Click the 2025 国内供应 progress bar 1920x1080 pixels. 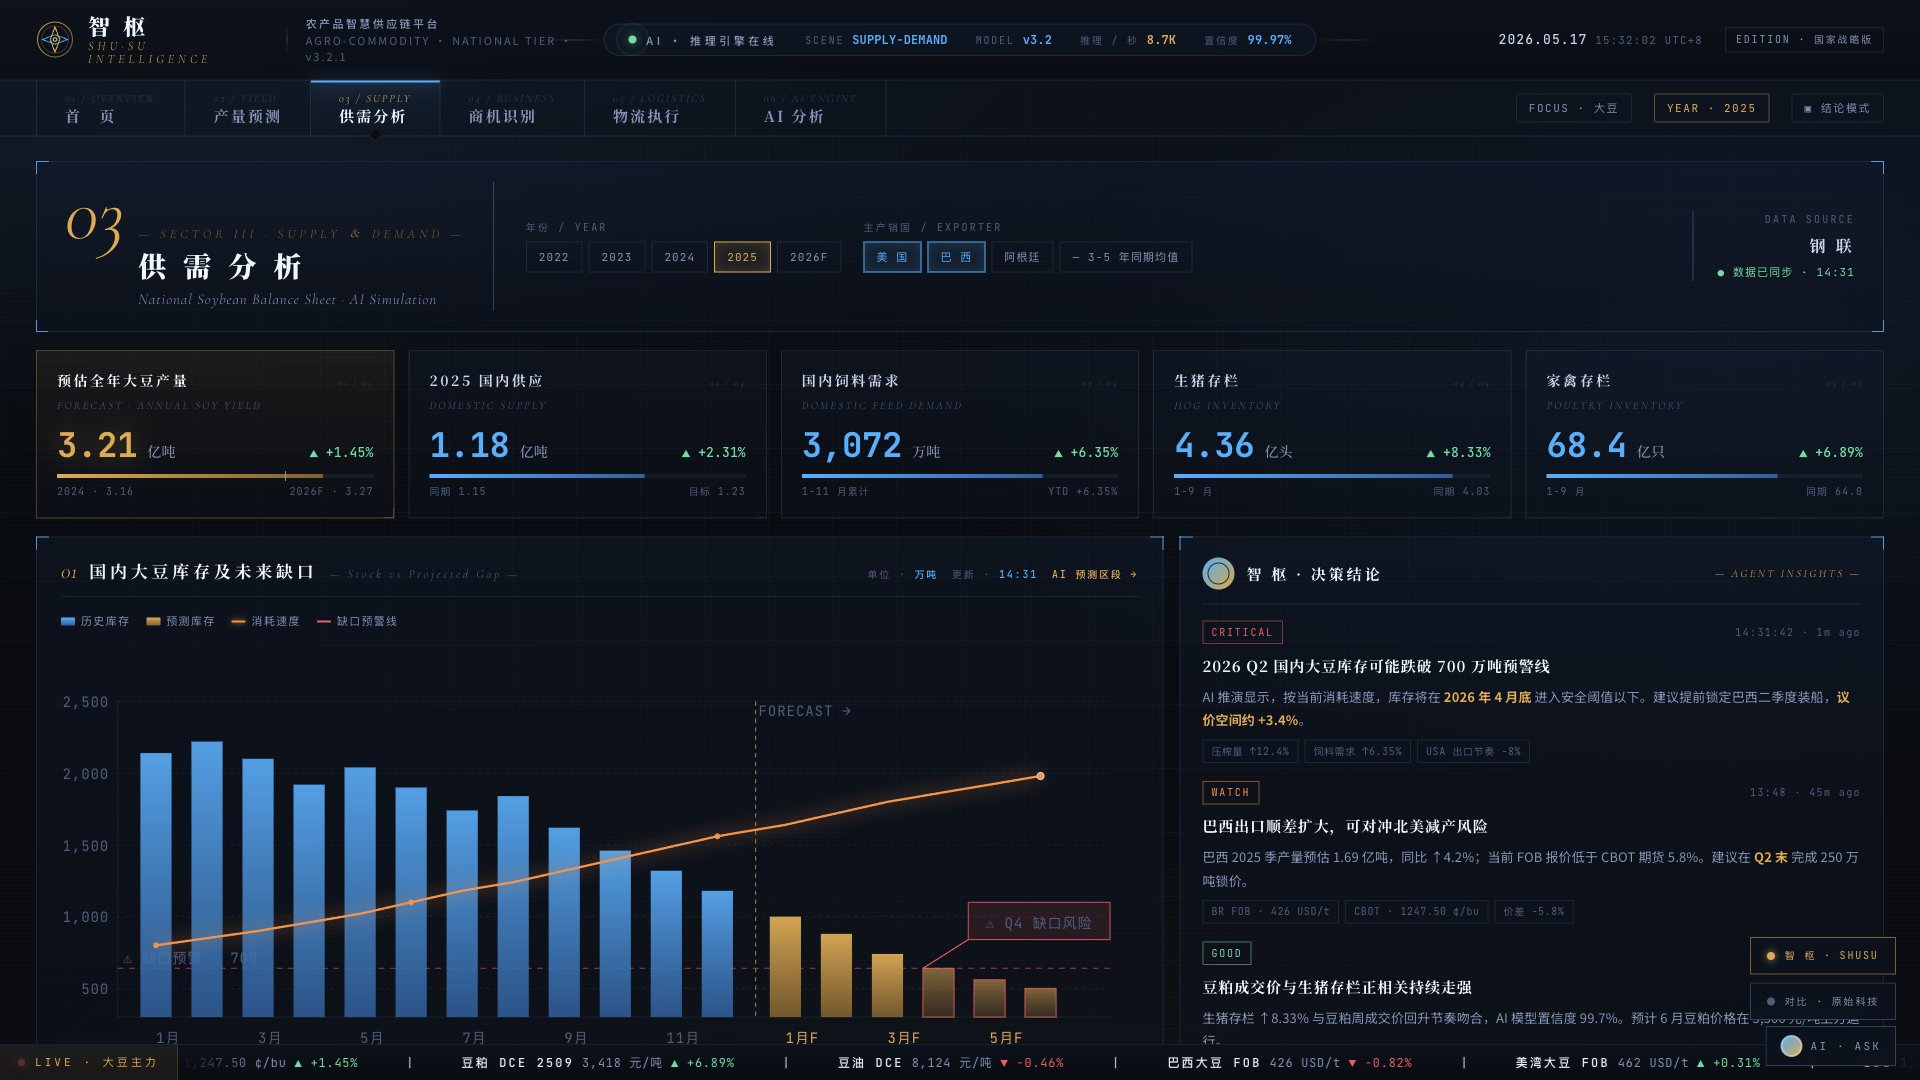coord(587,476)
